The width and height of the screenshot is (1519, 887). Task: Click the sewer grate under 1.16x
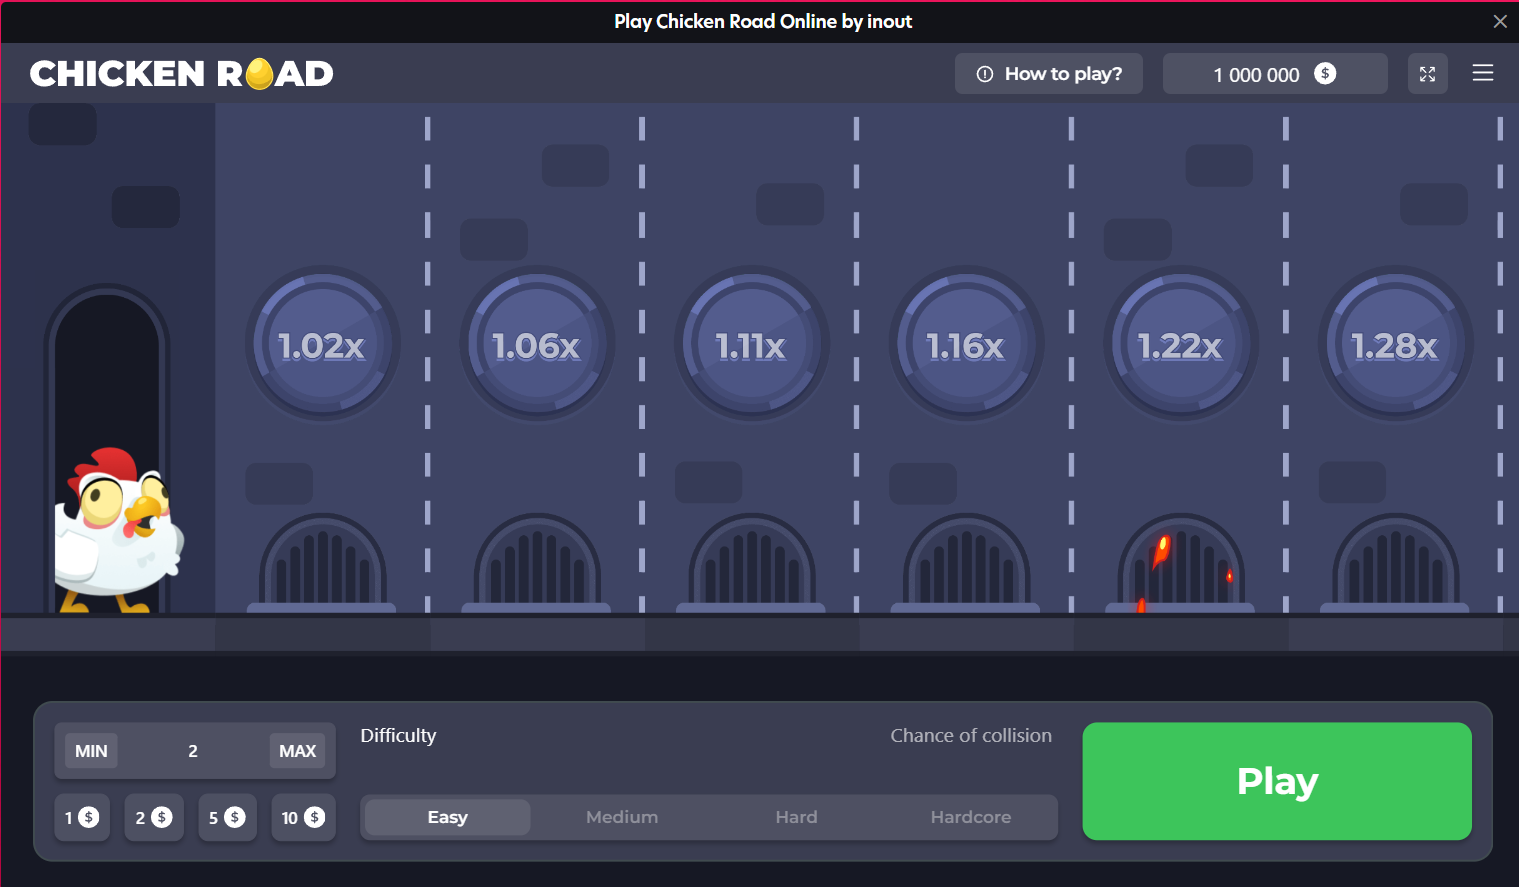966,562
